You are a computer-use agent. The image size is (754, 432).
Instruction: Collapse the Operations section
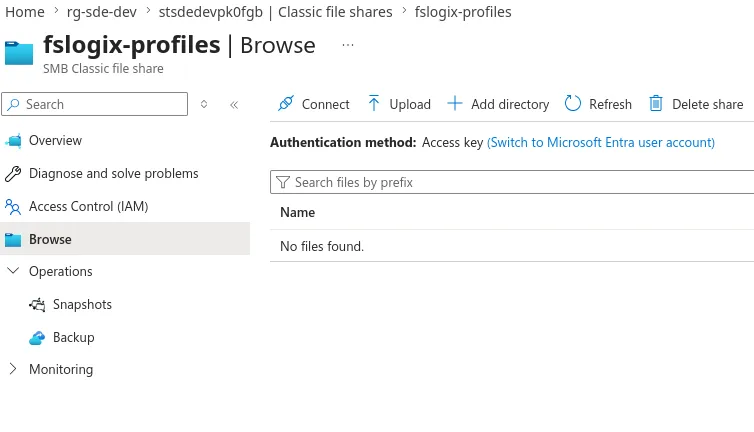coord(13,271)
